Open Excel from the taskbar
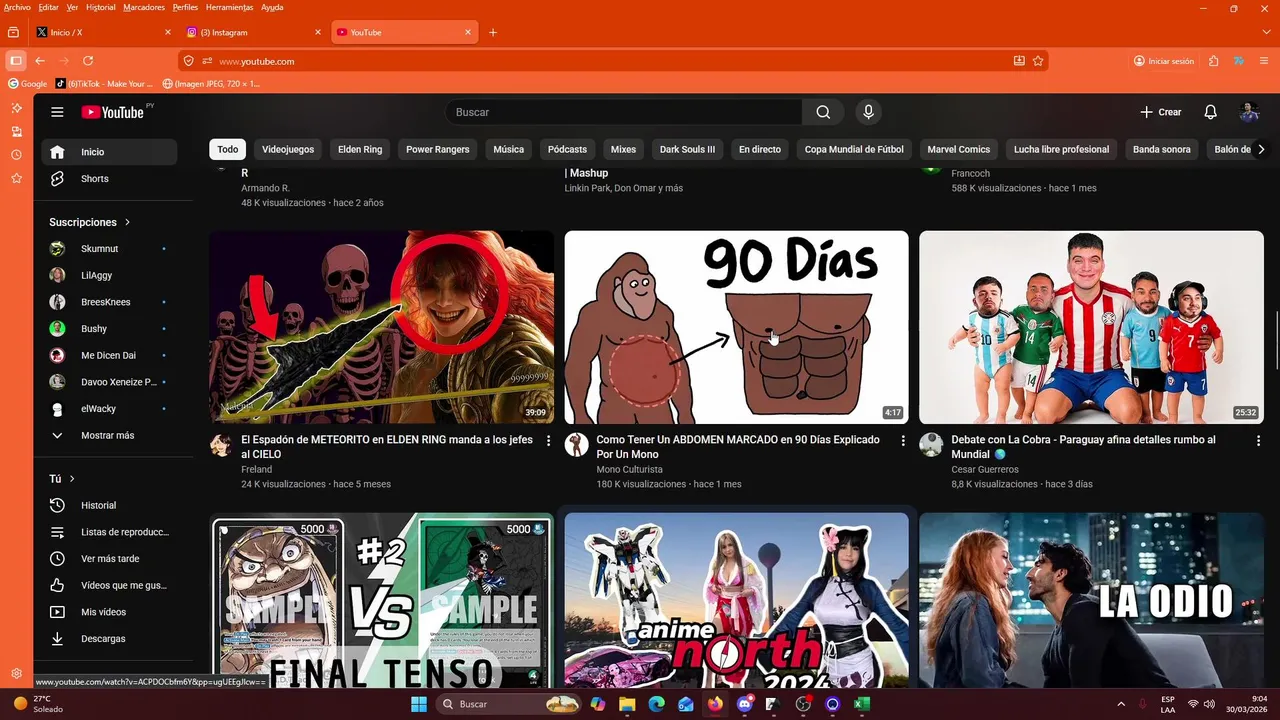Image resolution: width=1280 pixels, height=720 pixels. pyautogui.click(x=862, y=704)
